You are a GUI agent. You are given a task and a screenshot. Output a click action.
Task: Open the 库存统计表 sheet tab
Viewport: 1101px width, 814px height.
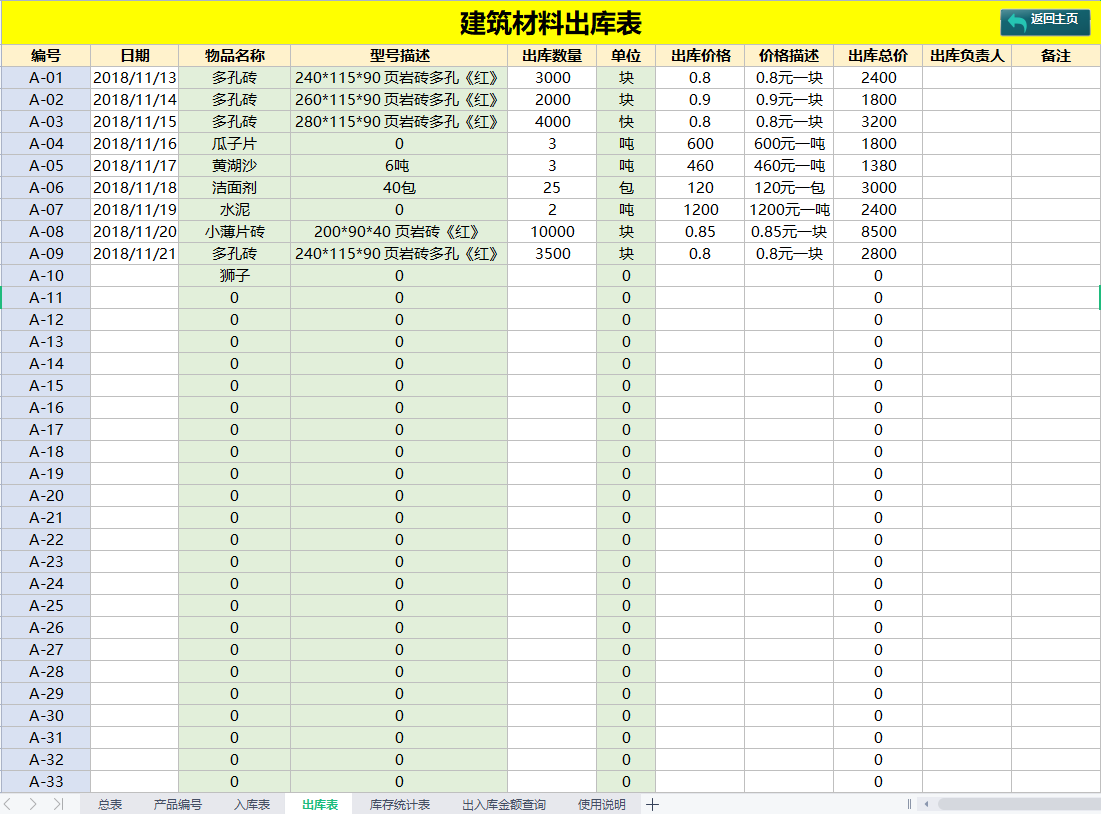[404, 803]
